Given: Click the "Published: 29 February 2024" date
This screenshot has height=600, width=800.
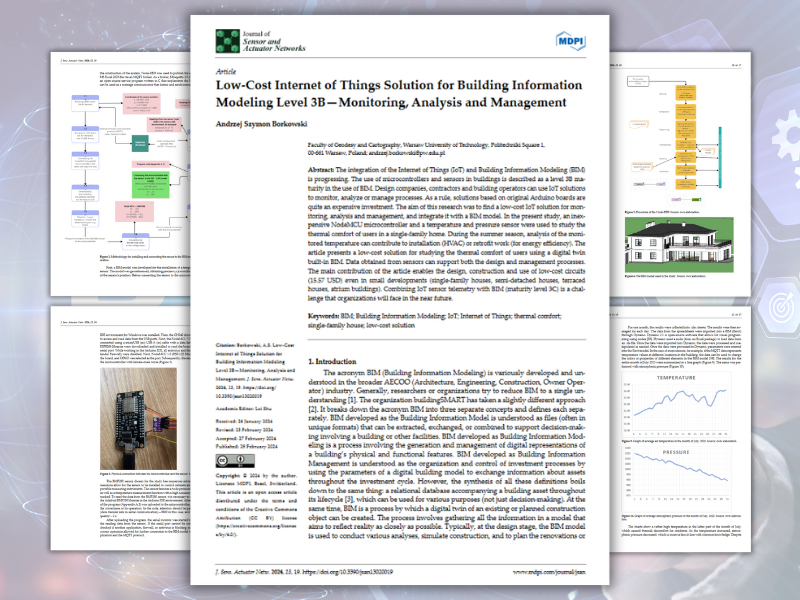Looking at the screenshot, I should (246, 446).
